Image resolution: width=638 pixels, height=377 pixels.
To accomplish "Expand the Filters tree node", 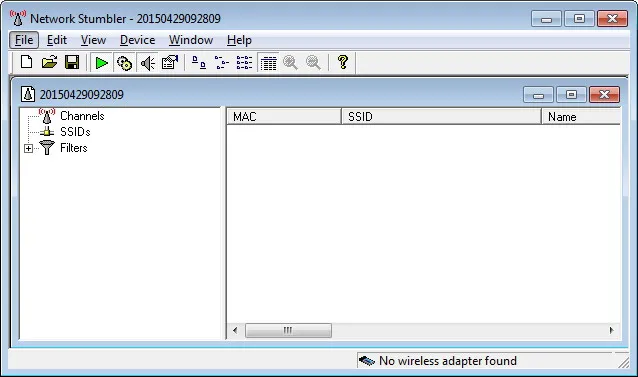I will (x=28, y=148).
